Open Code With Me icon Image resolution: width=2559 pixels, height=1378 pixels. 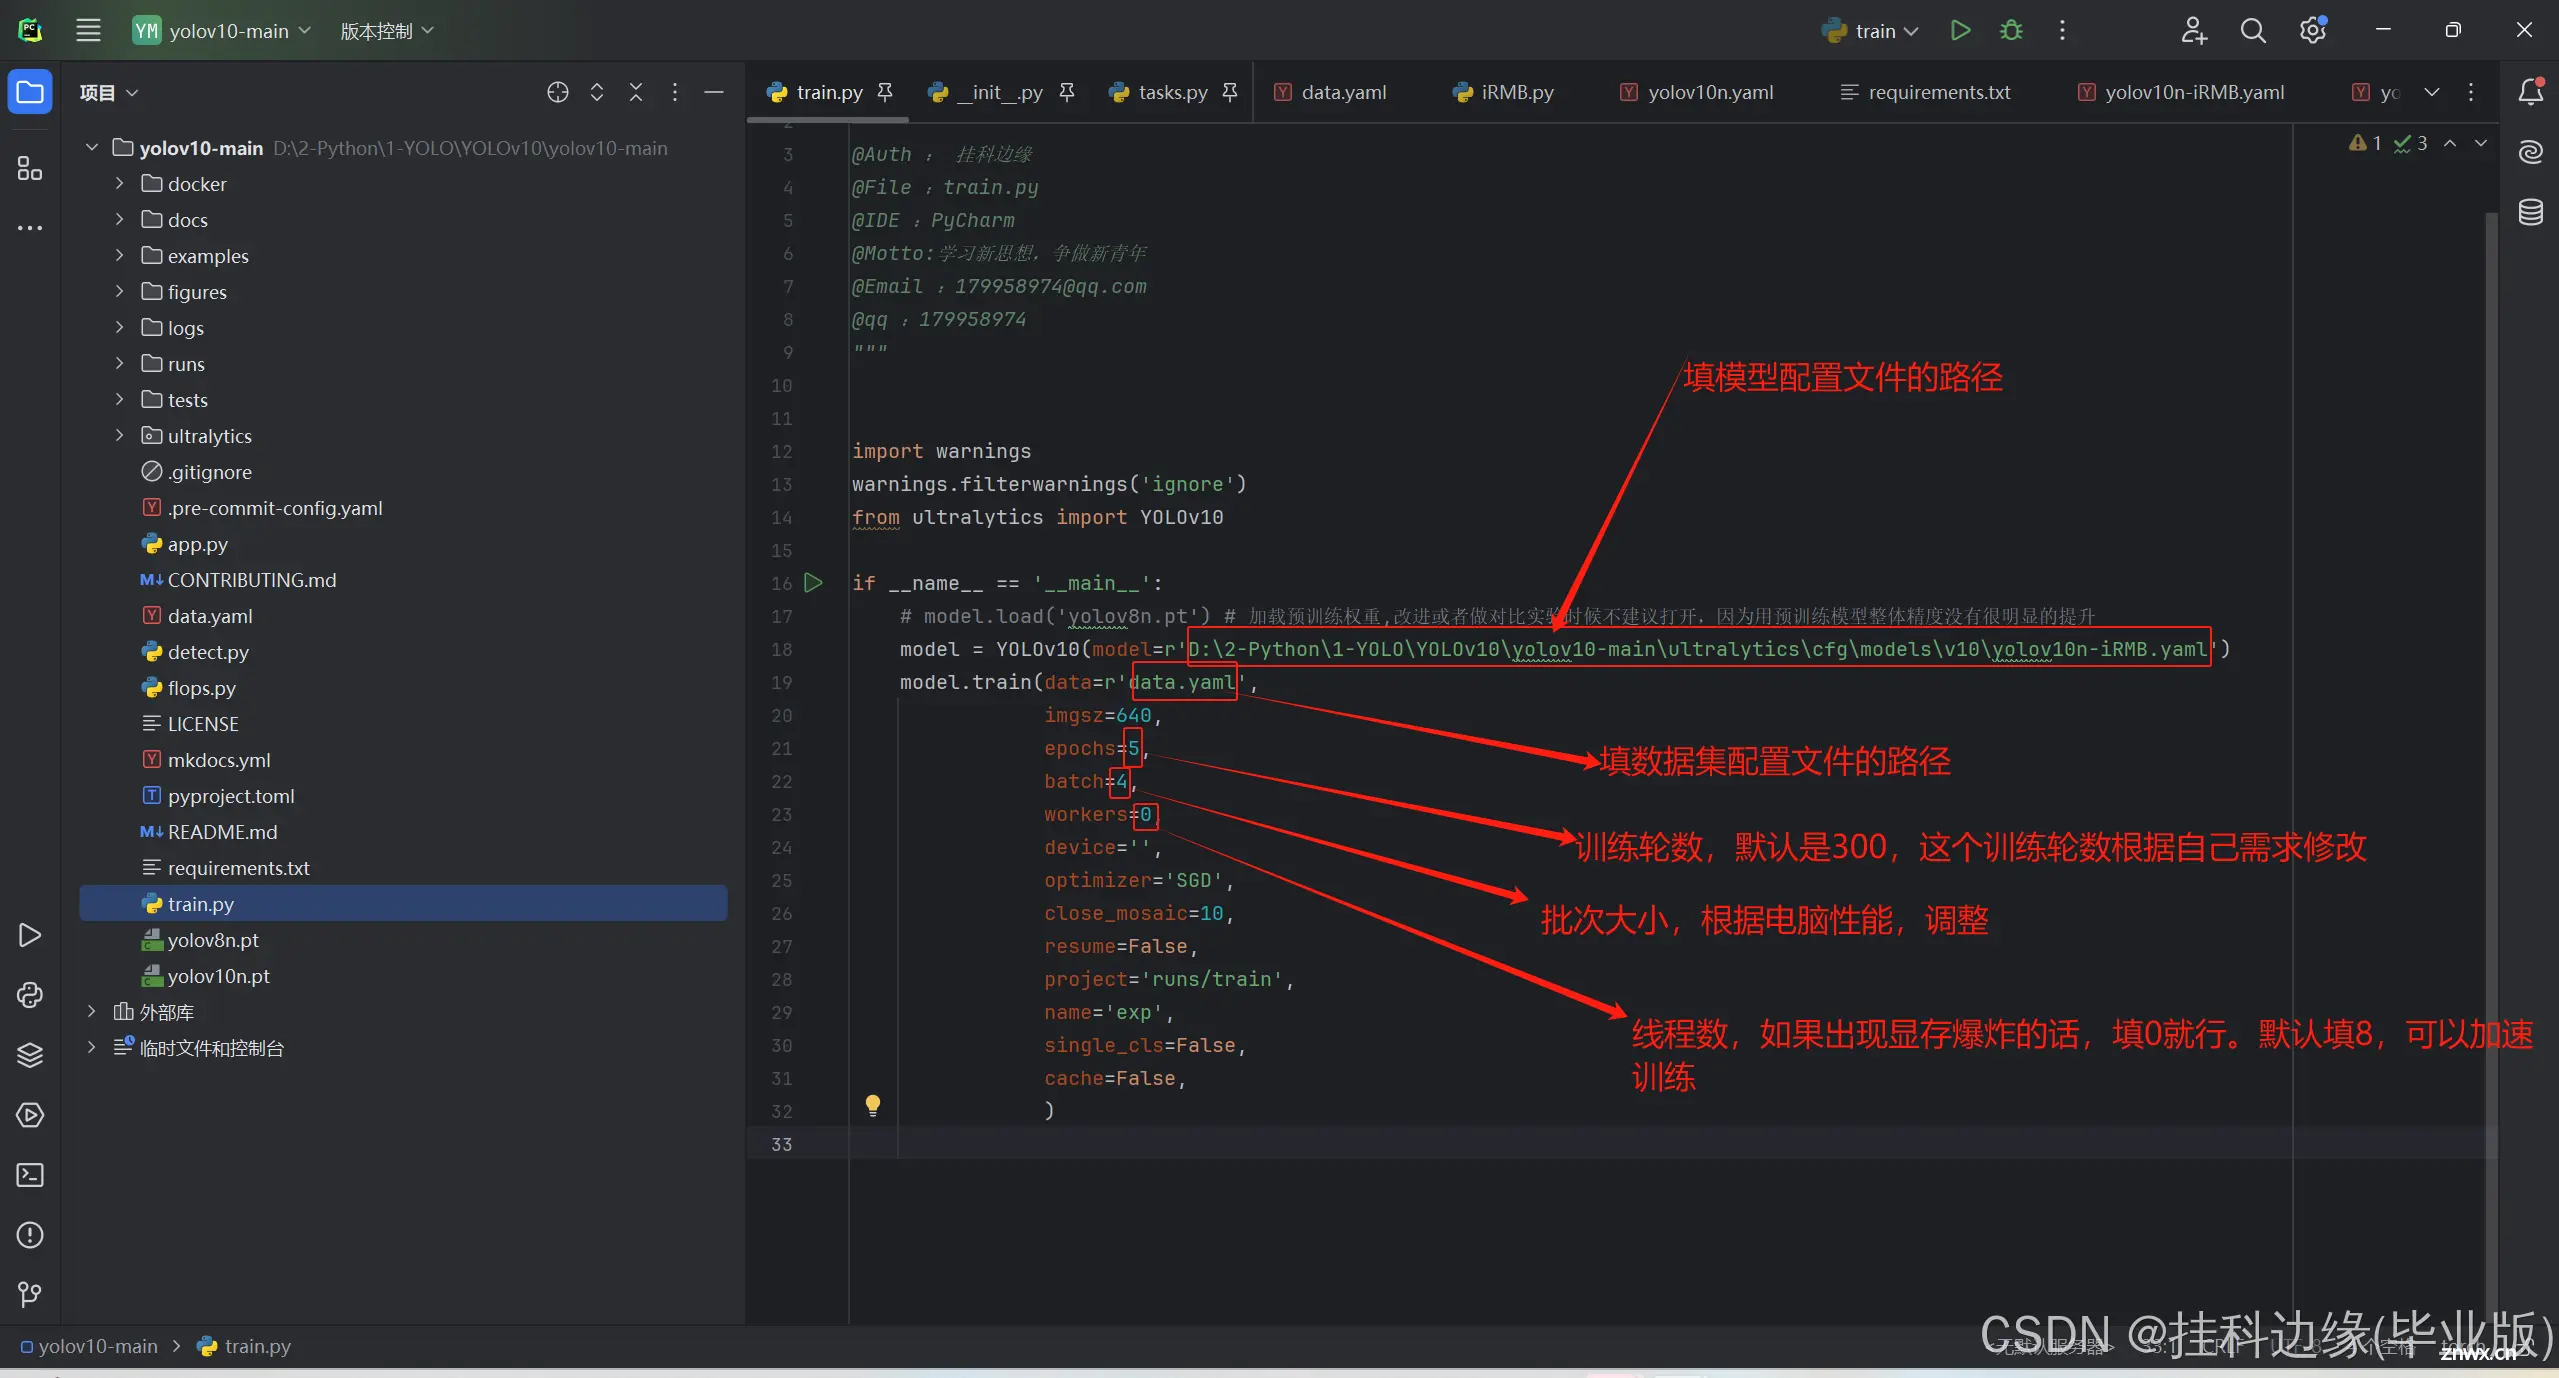[2194, 30]
